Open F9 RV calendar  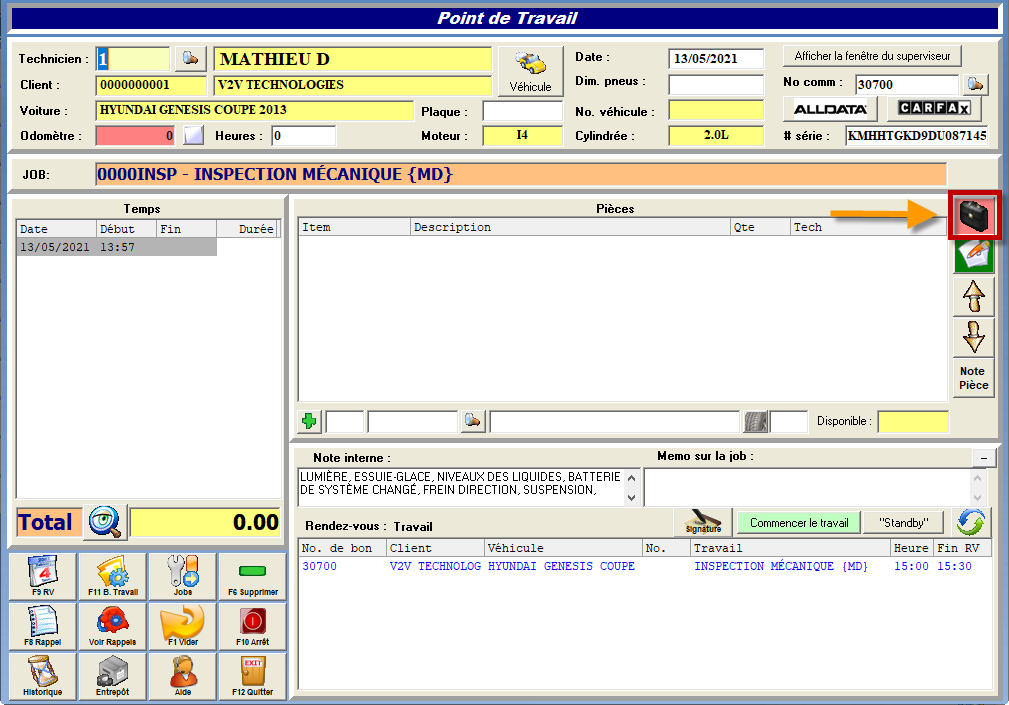43,576
